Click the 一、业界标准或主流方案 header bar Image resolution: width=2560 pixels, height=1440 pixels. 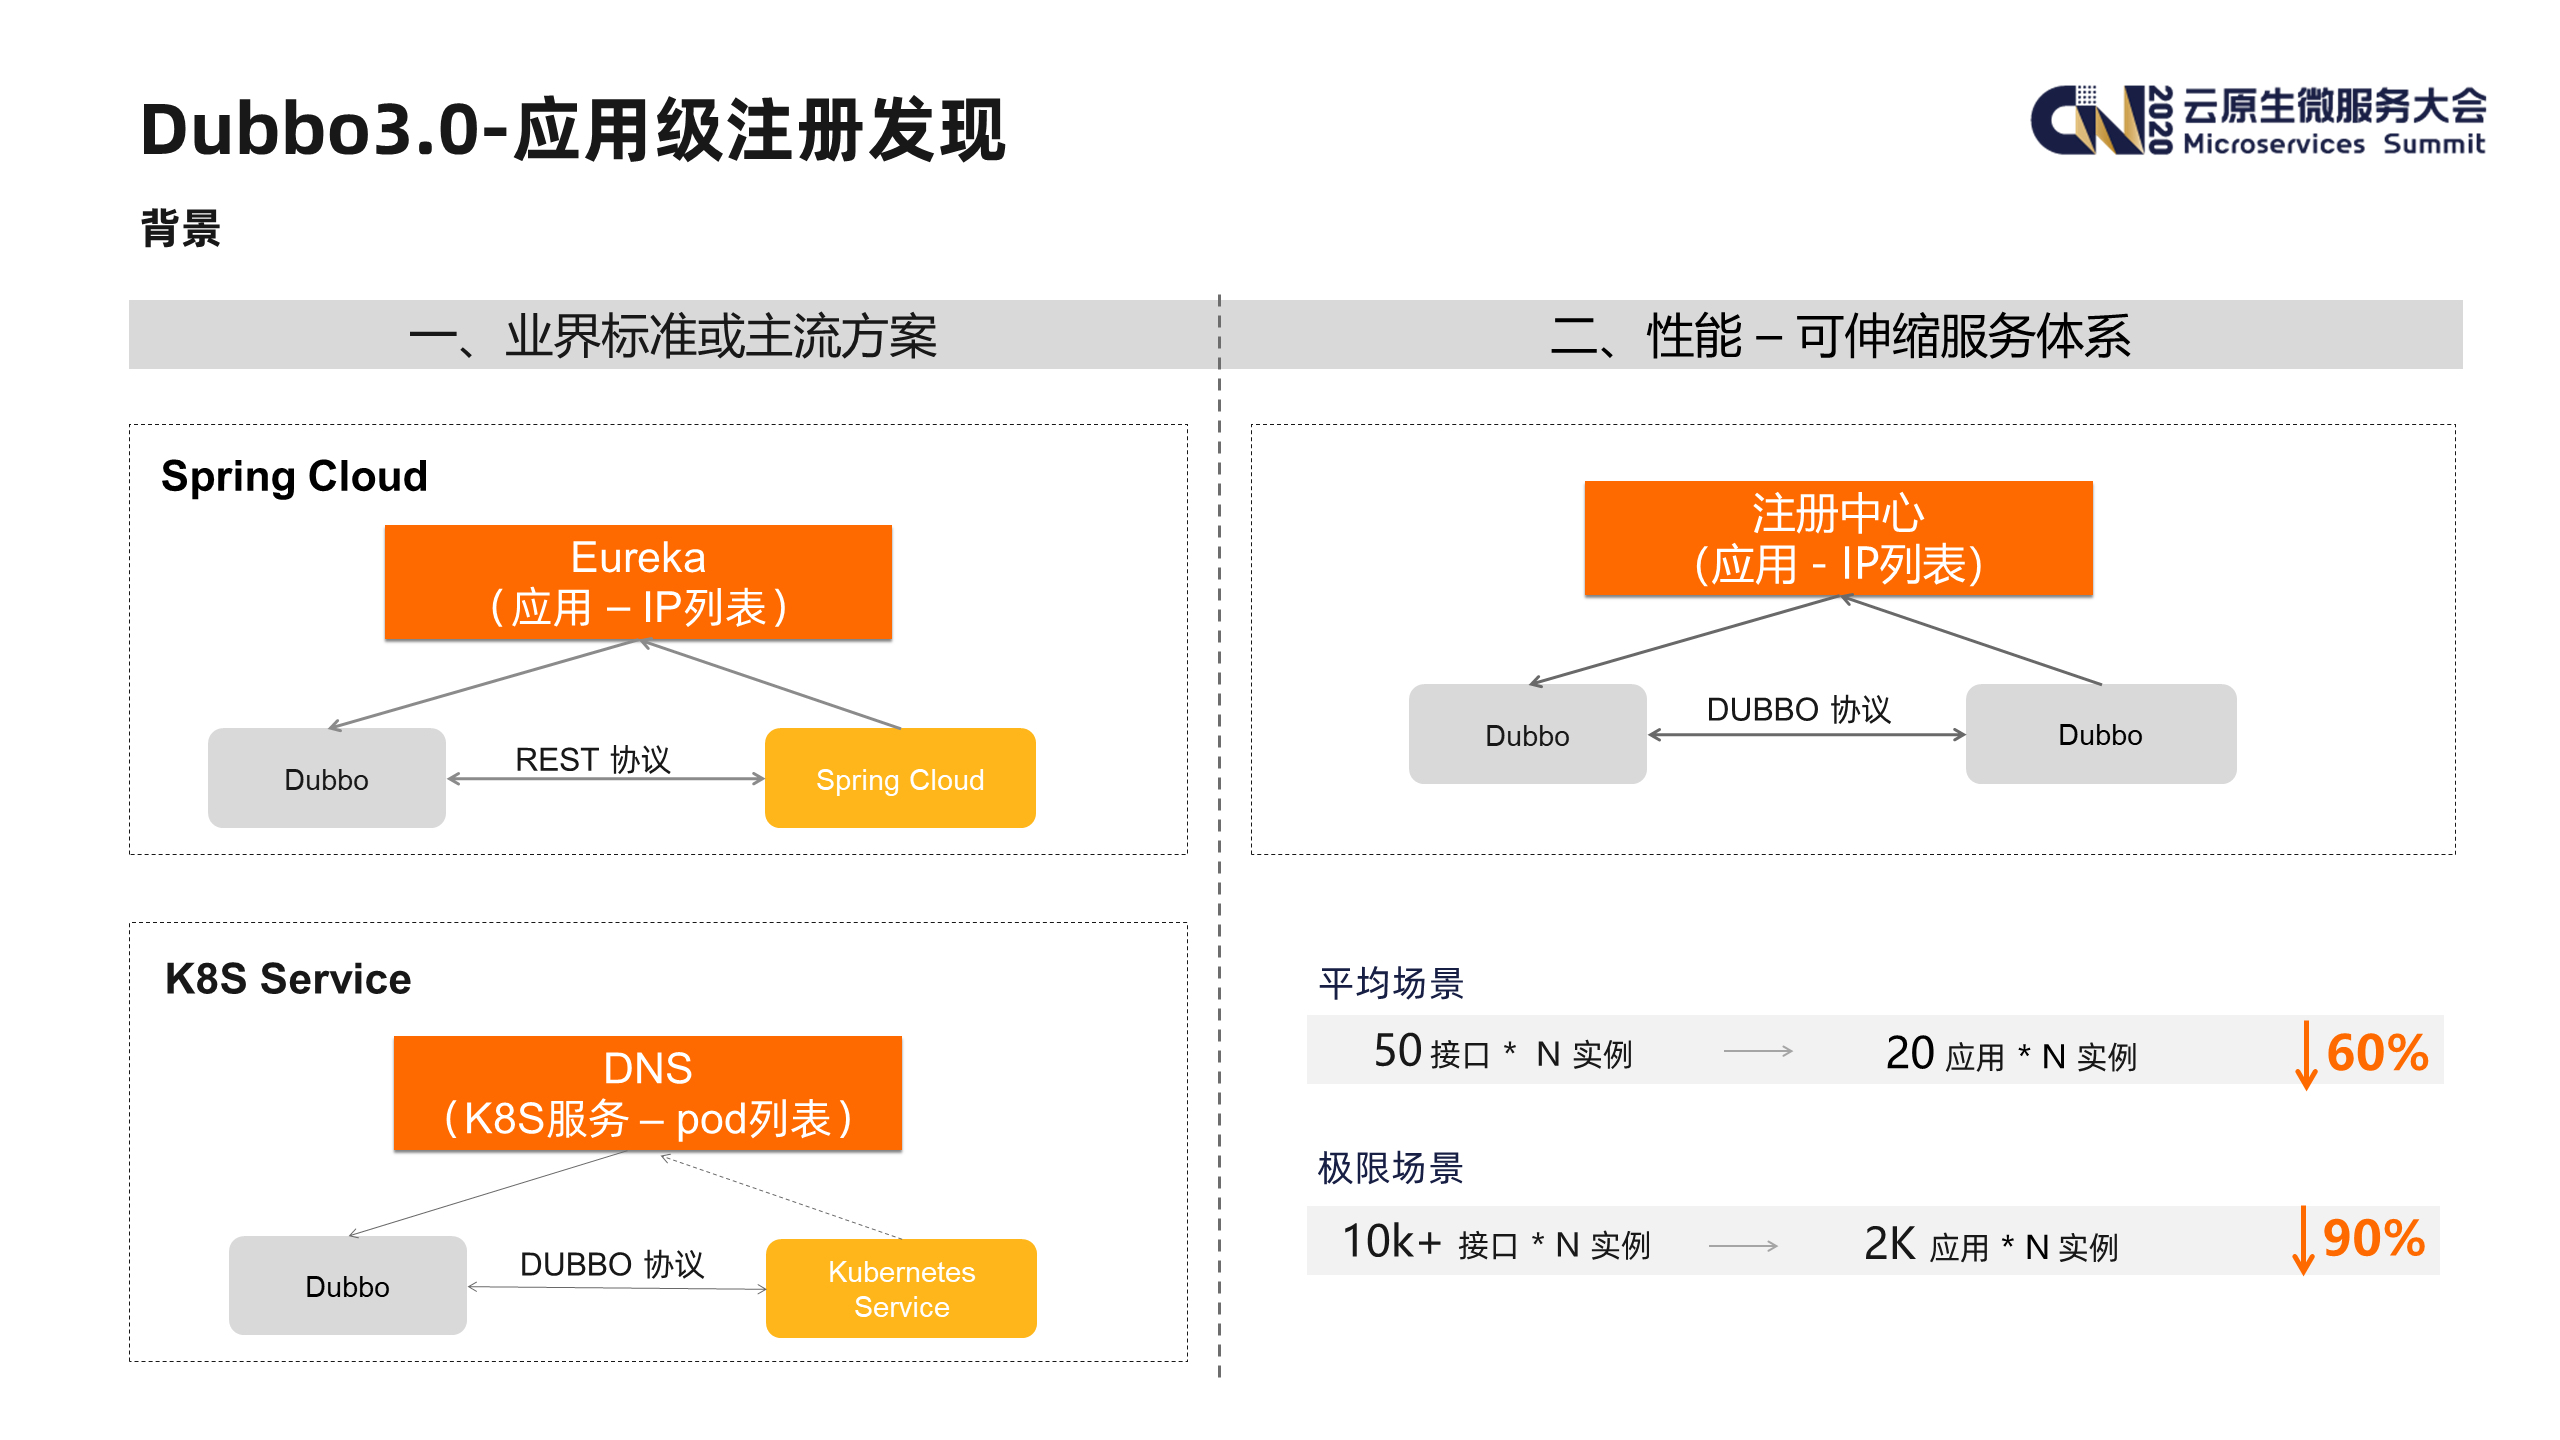pos(672,335)
